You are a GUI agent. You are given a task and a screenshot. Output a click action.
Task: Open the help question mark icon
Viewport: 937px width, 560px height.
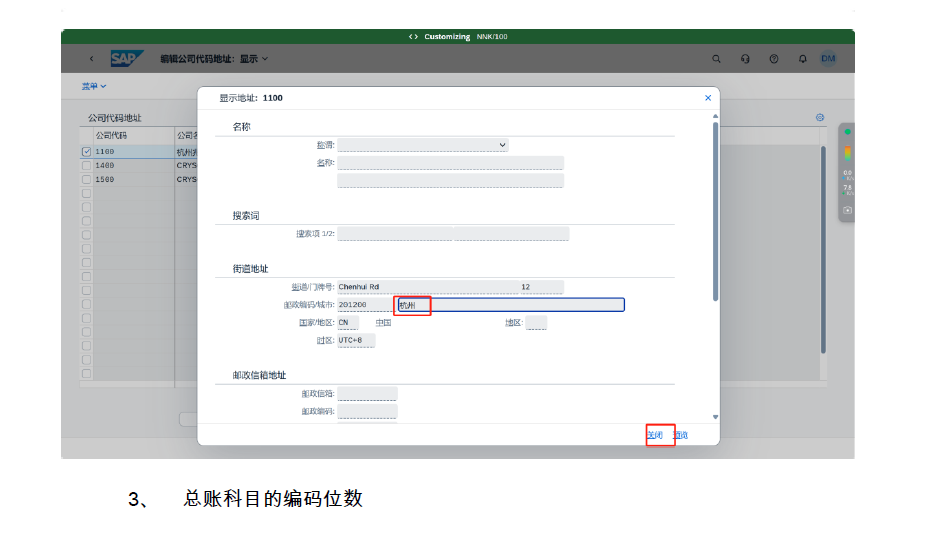point(774,59)
